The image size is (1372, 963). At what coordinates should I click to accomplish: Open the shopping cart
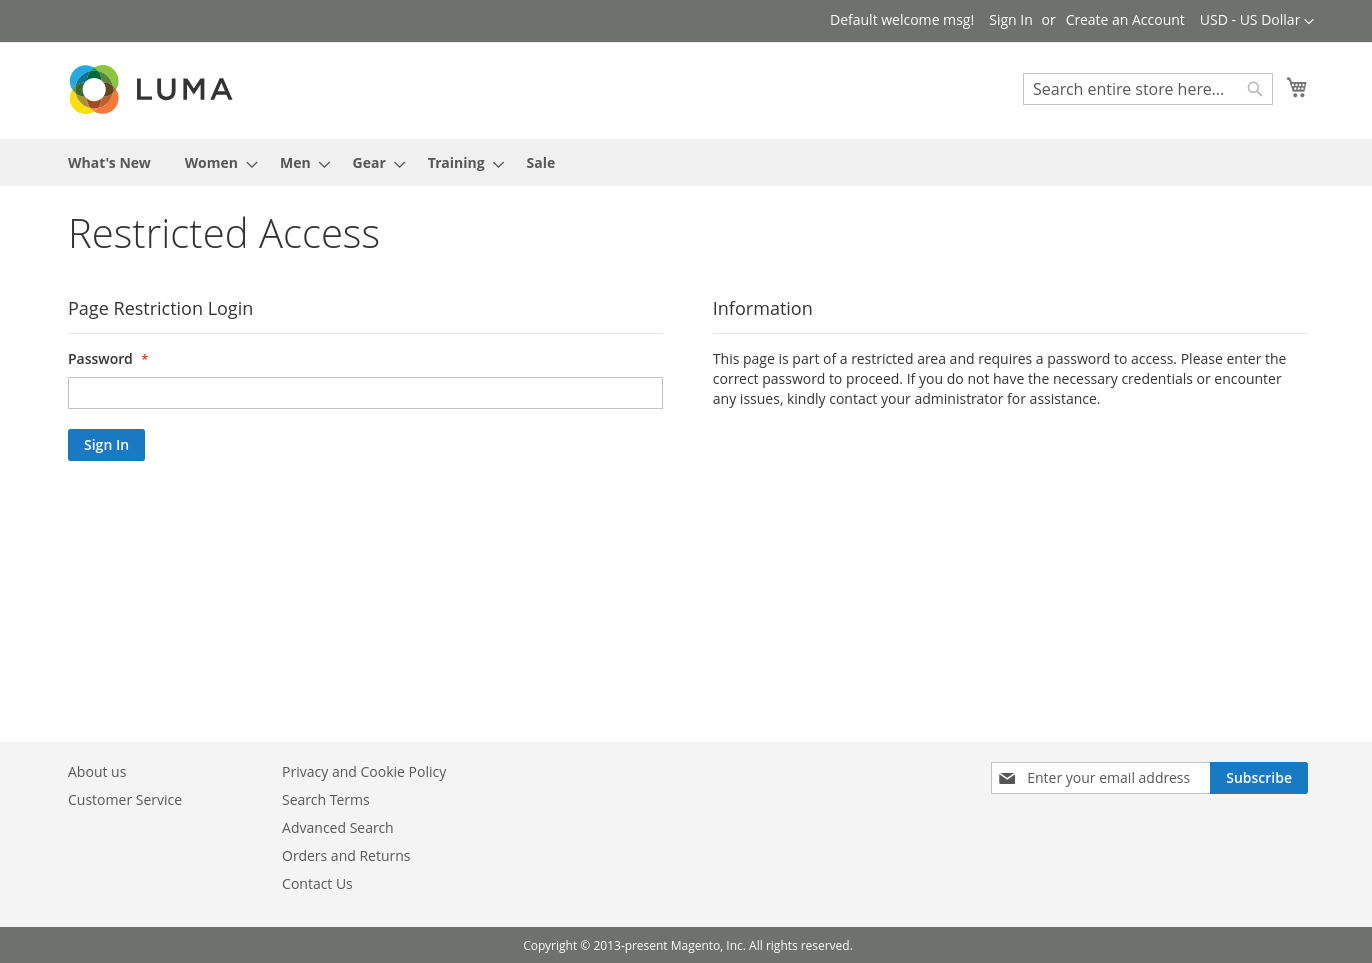pyautogui.click(x=1297, y=88)
